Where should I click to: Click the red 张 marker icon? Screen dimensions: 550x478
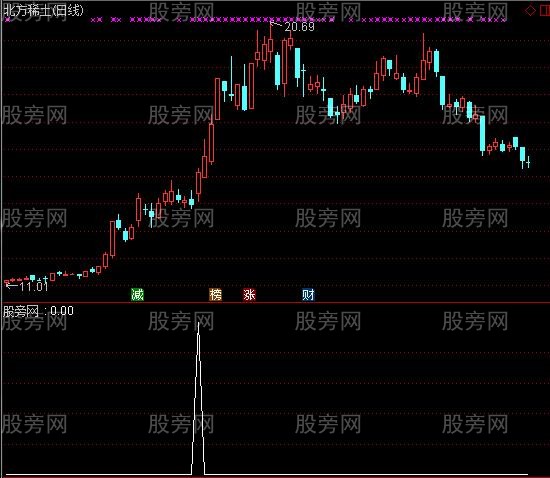tap(249, 295)
